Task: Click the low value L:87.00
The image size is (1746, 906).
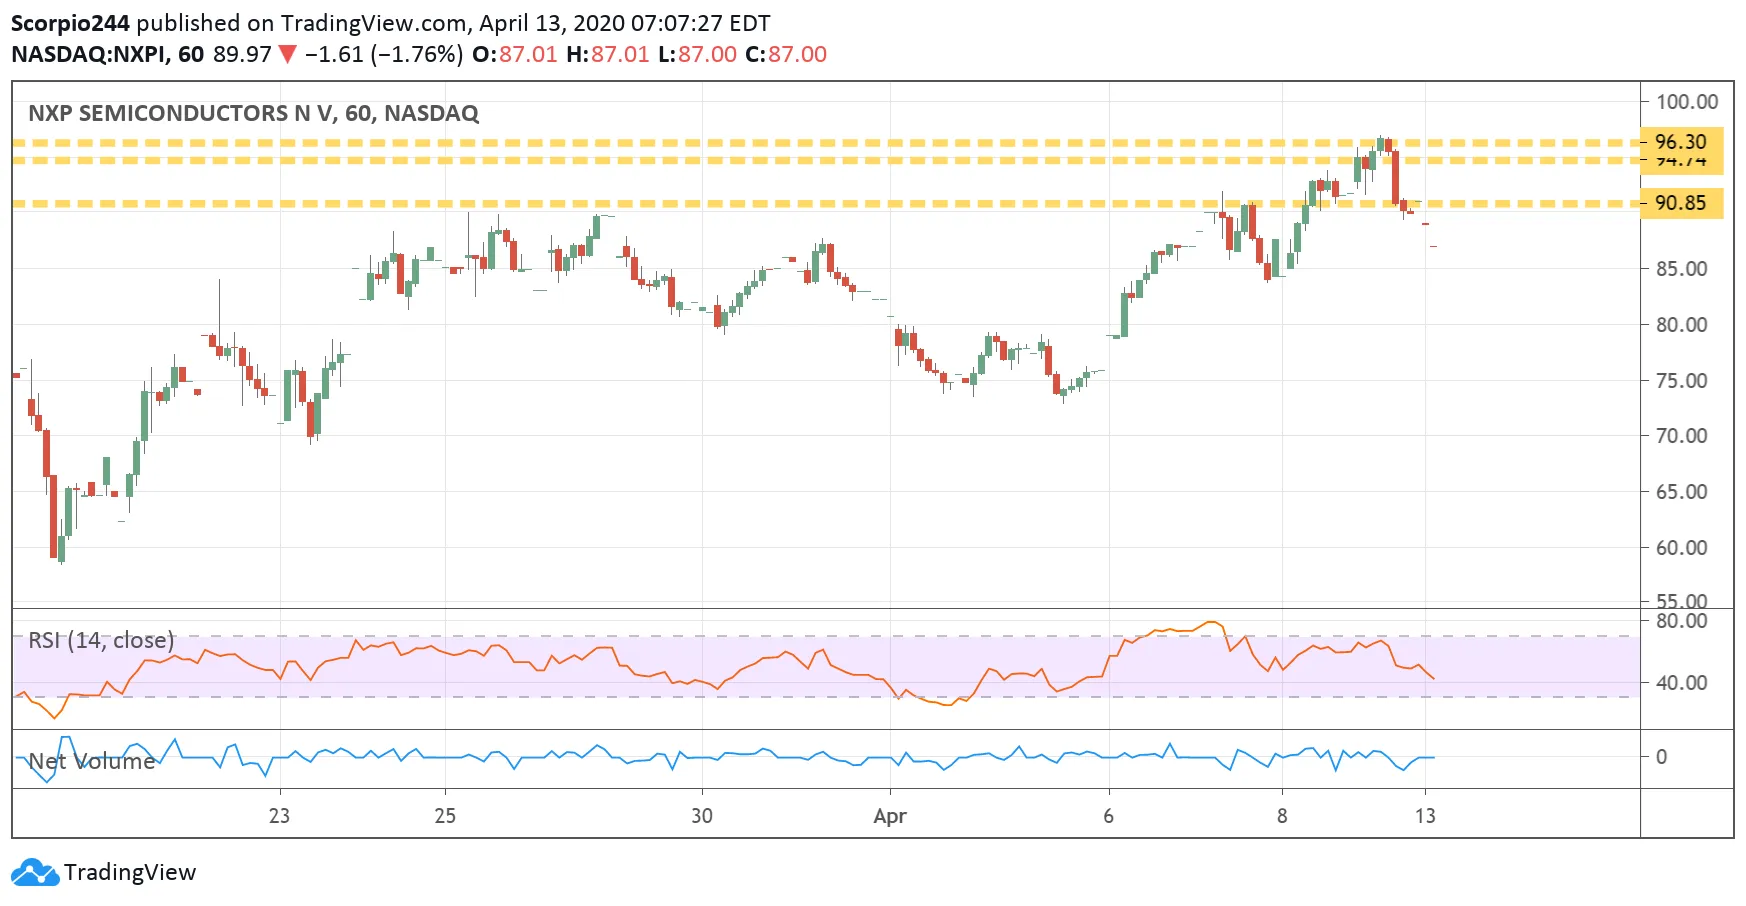Action: [697, 54]
